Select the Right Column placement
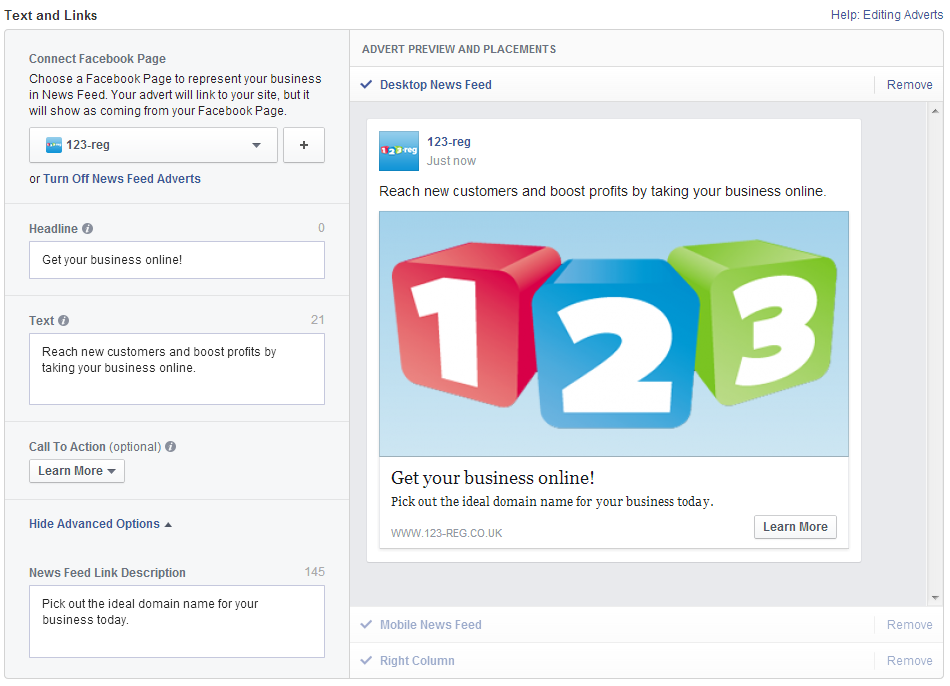Screen dimensions: 950x686 (x=417, y=661)
